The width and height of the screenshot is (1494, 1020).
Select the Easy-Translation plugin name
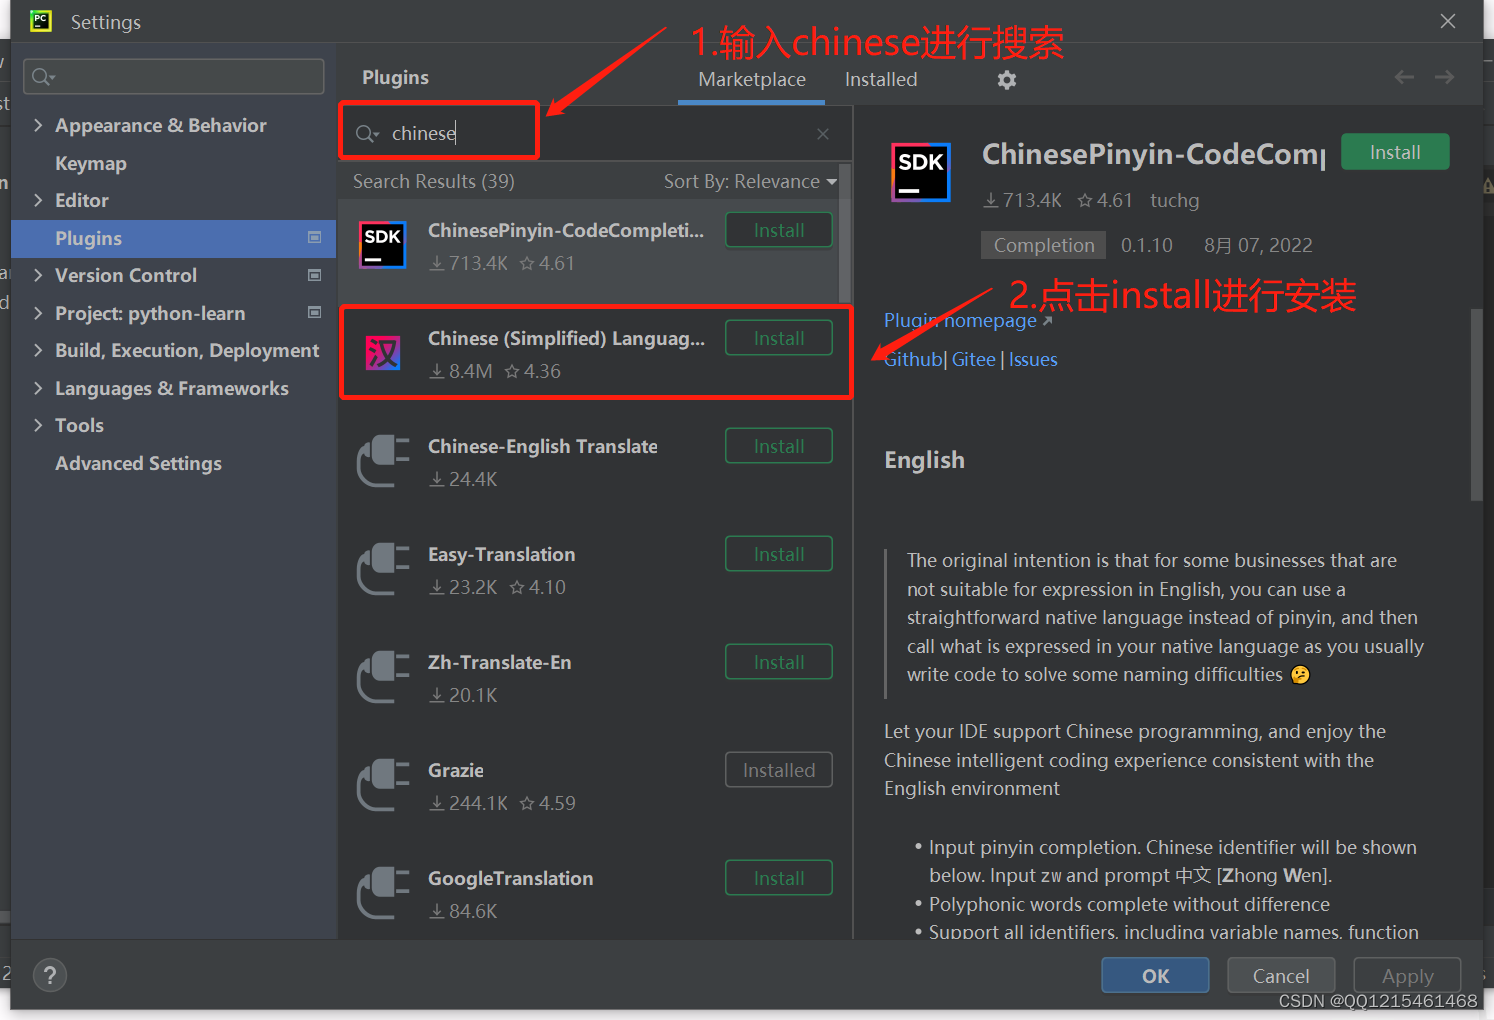click(502, 554)
